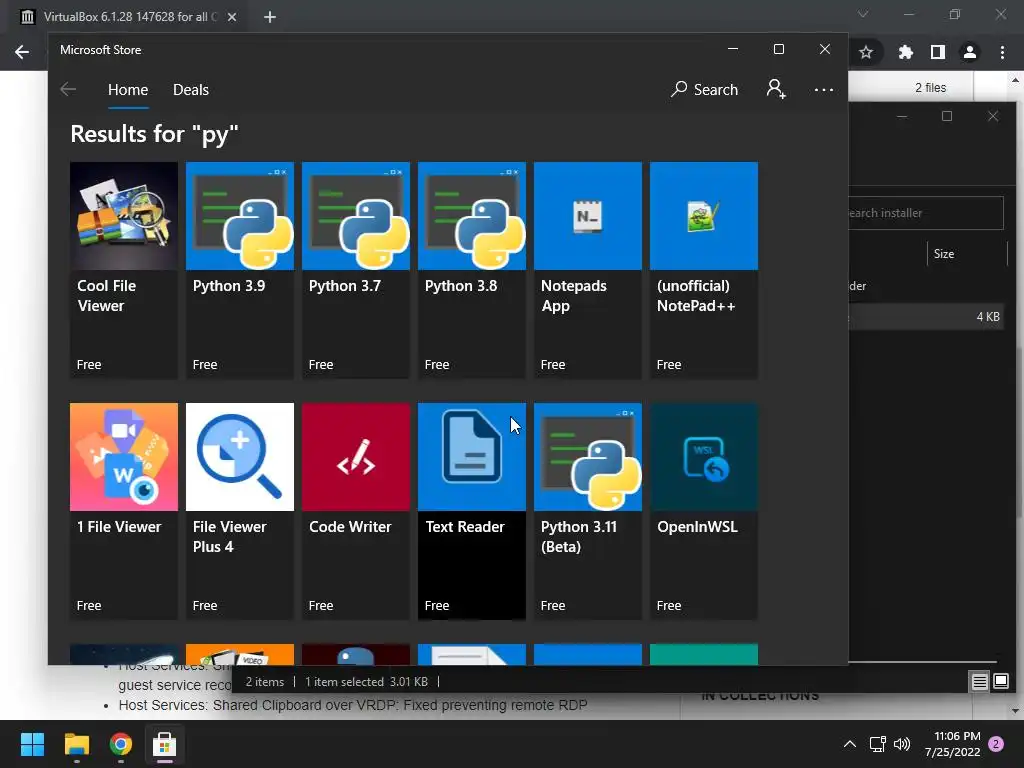Open the 1 File Viewer app icon
Screen dimensions: 1024x768
(123, 456)
